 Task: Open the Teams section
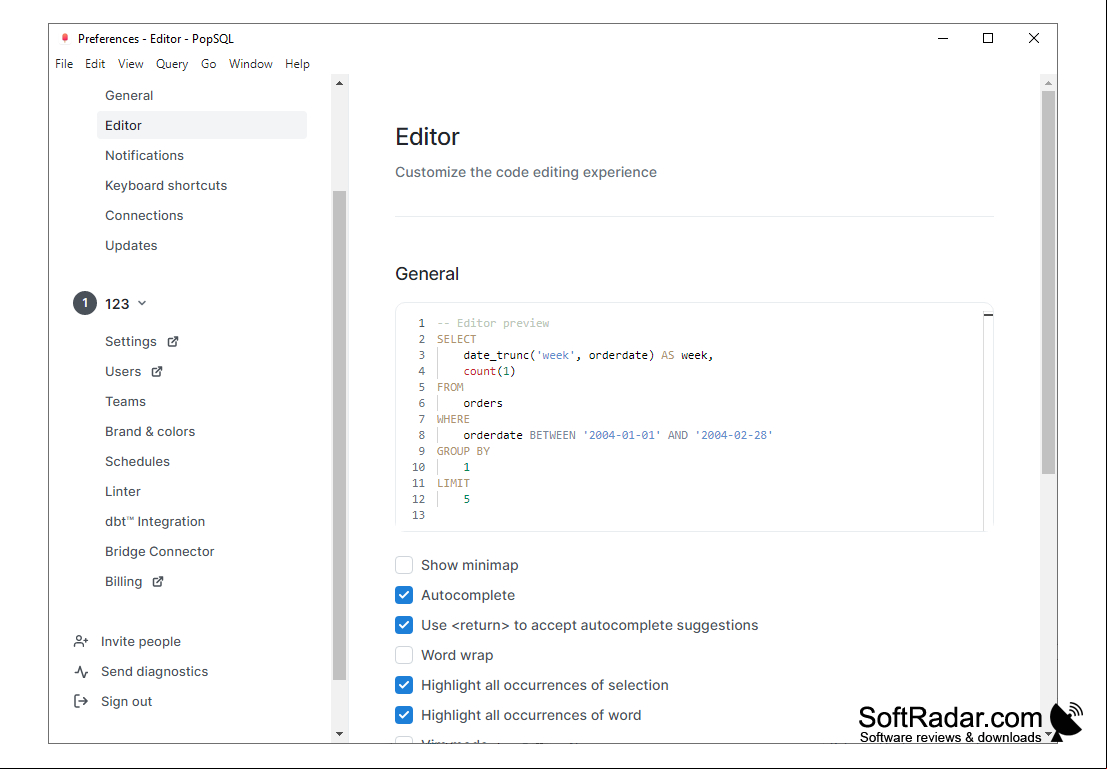click(125, 402)
